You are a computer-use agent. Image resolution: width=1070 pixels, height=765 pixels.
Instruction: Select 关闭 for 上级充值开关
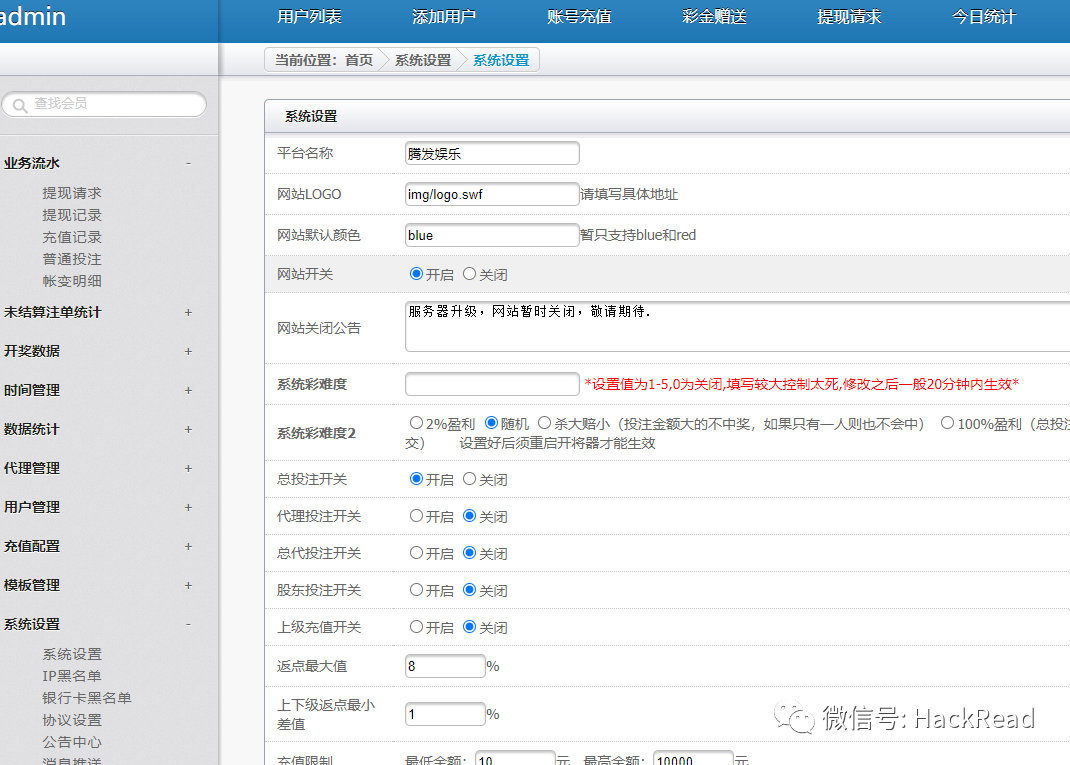tap(469, 626)
